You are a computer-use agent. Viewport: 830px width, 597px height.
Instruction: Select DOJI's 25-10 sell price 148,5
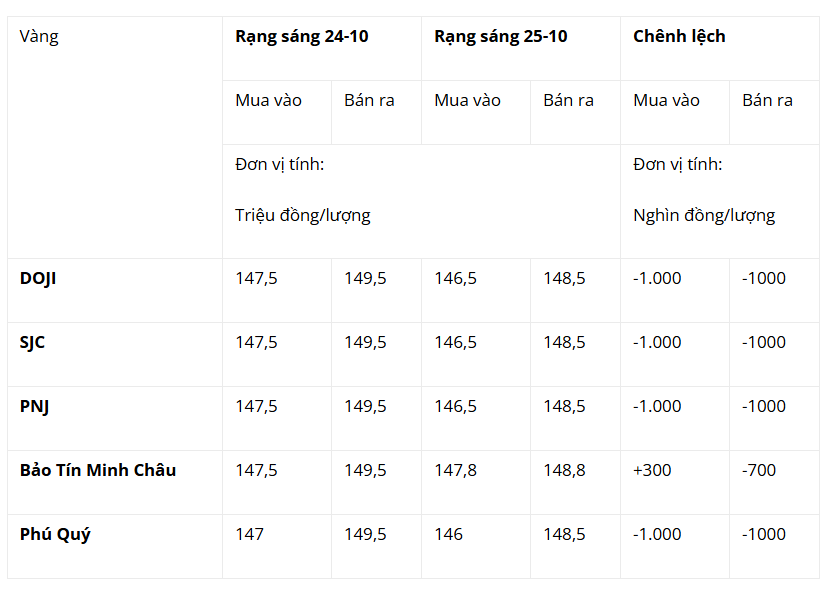[565, 279]
